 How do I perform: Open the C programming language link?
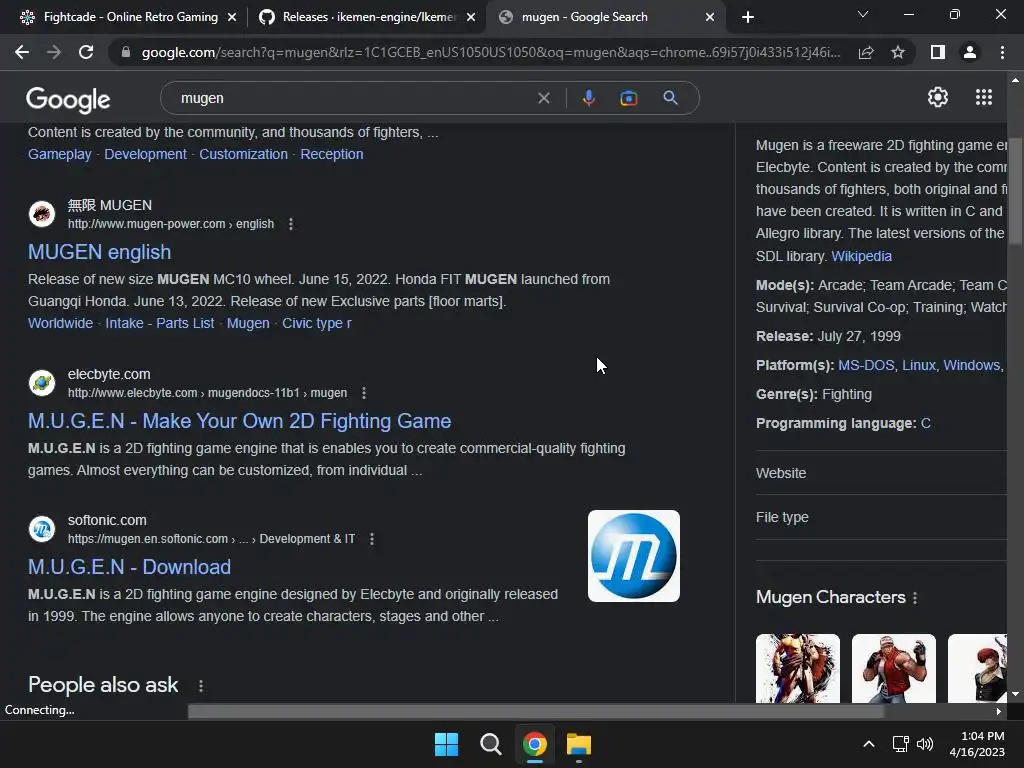(x=925, y=424)
